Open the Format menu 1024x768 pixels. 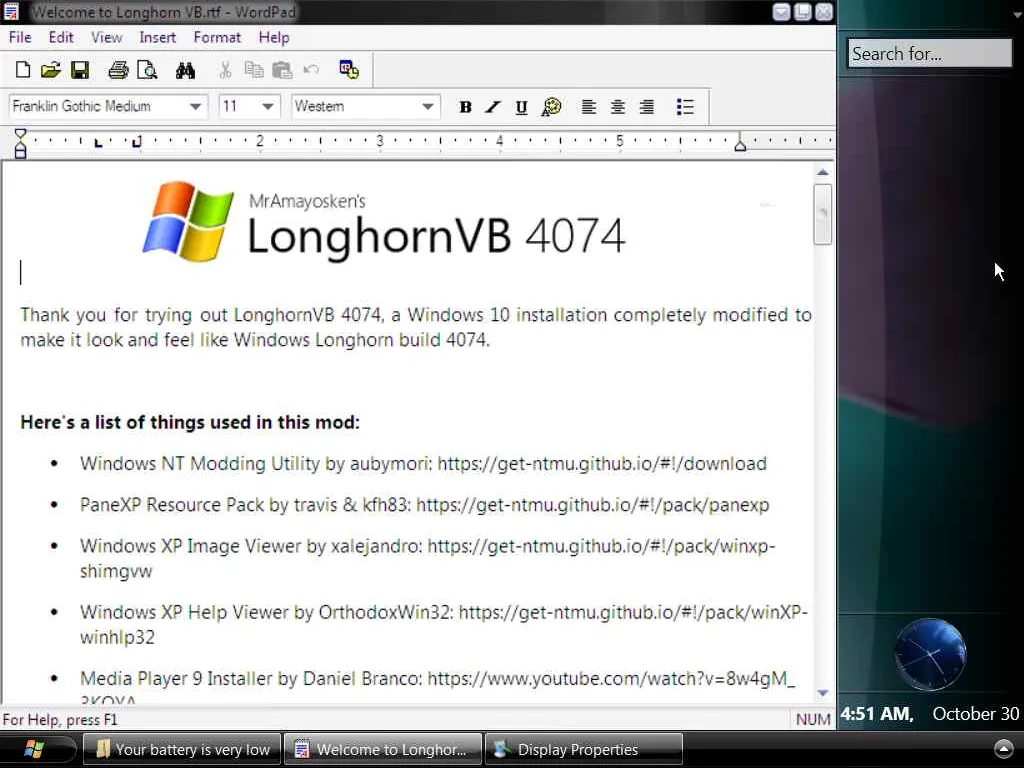pos(217,37)
